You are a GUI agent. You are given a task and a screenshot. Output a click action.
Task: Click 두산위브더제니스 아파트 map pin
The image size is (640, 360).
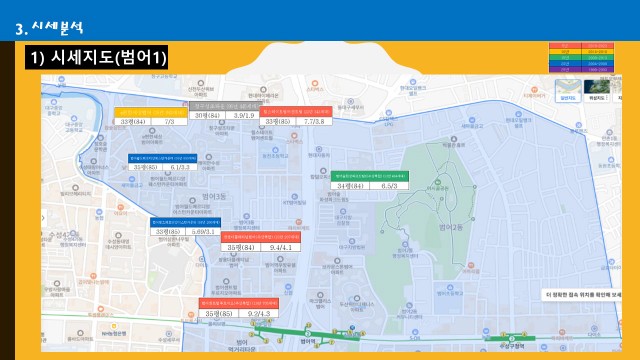[357, 298]
